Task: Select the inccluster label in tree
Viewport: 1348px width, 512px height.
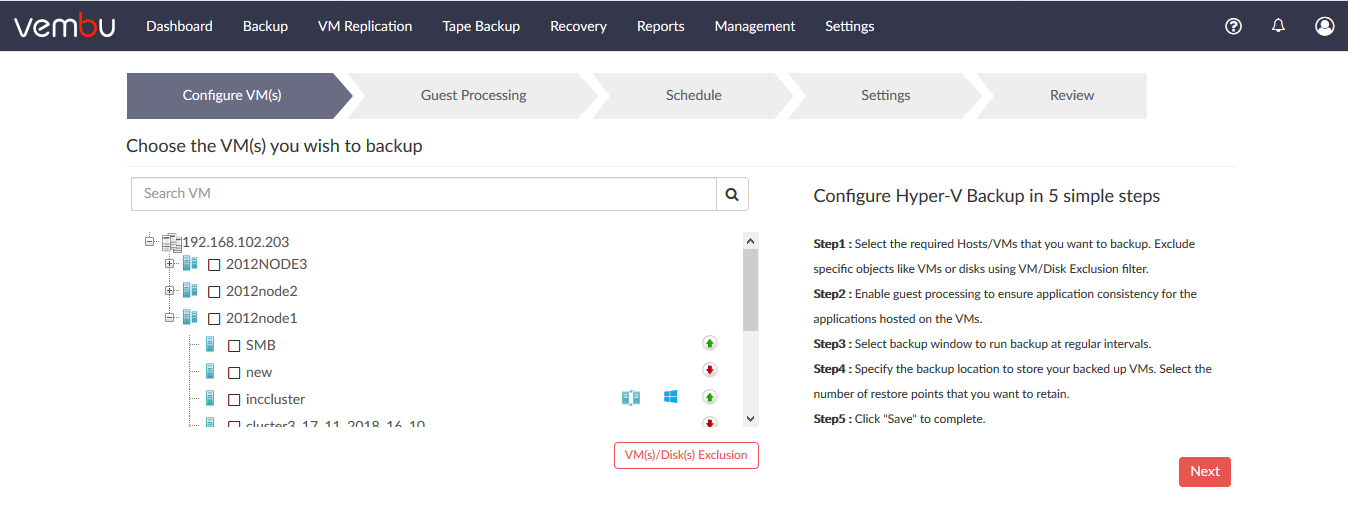Action: [x=276, y=400]
